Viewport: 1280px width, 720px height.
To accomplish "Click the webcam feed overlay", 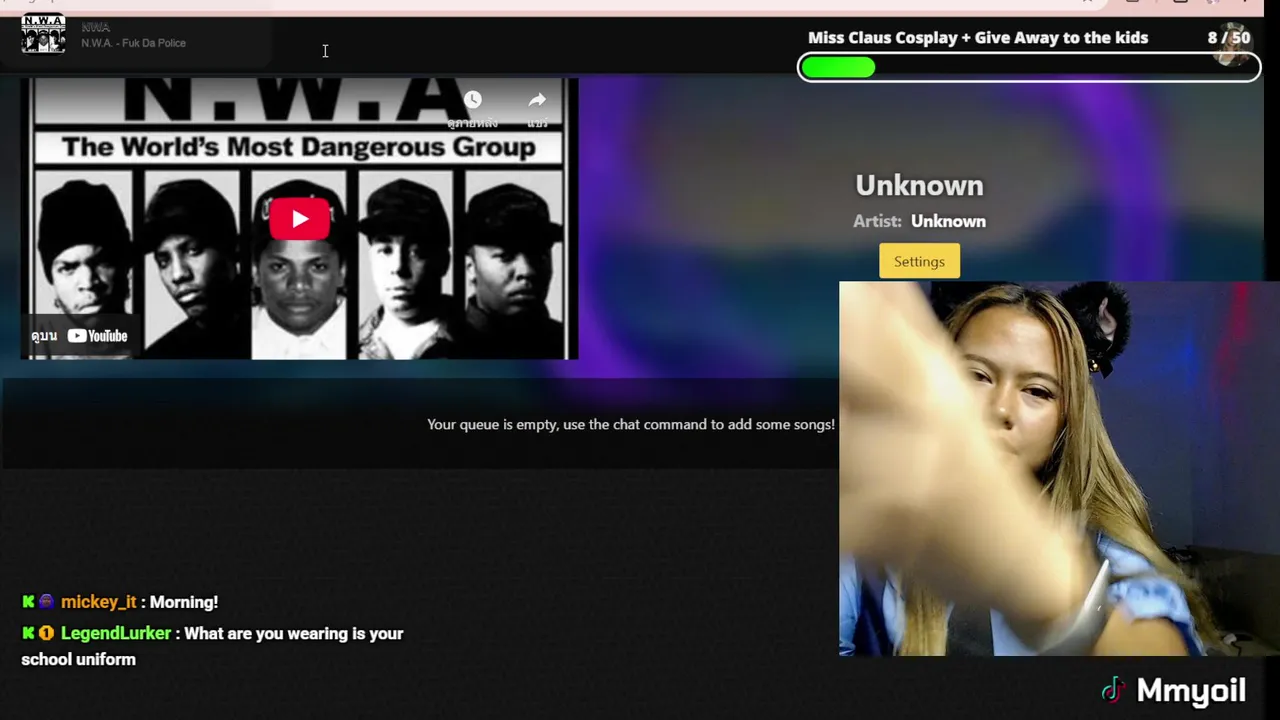I will (1059, 468).
